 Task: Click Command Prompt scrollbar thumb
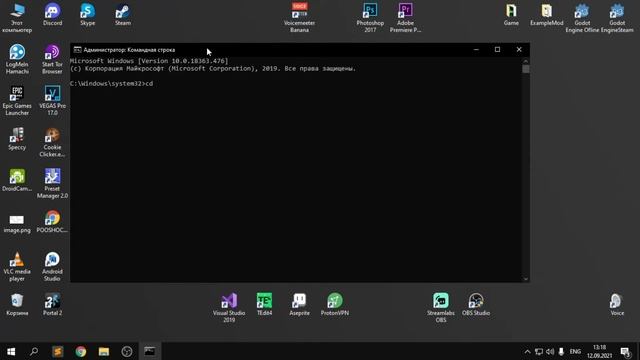point(526,69)
